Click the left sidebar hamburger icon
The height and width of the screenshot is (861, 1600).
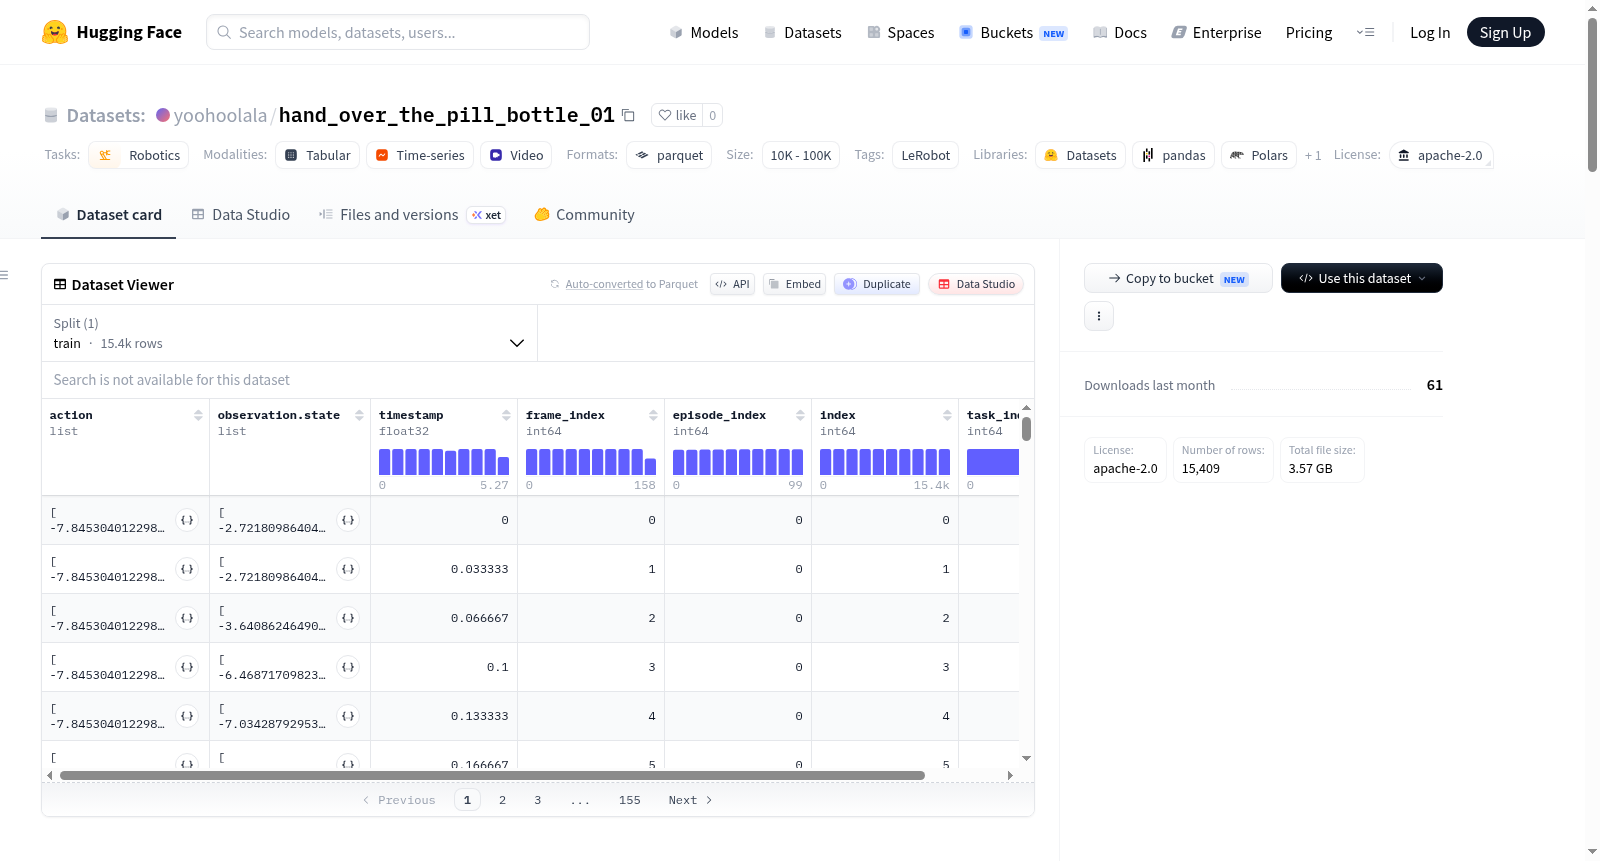click(5, 275)
